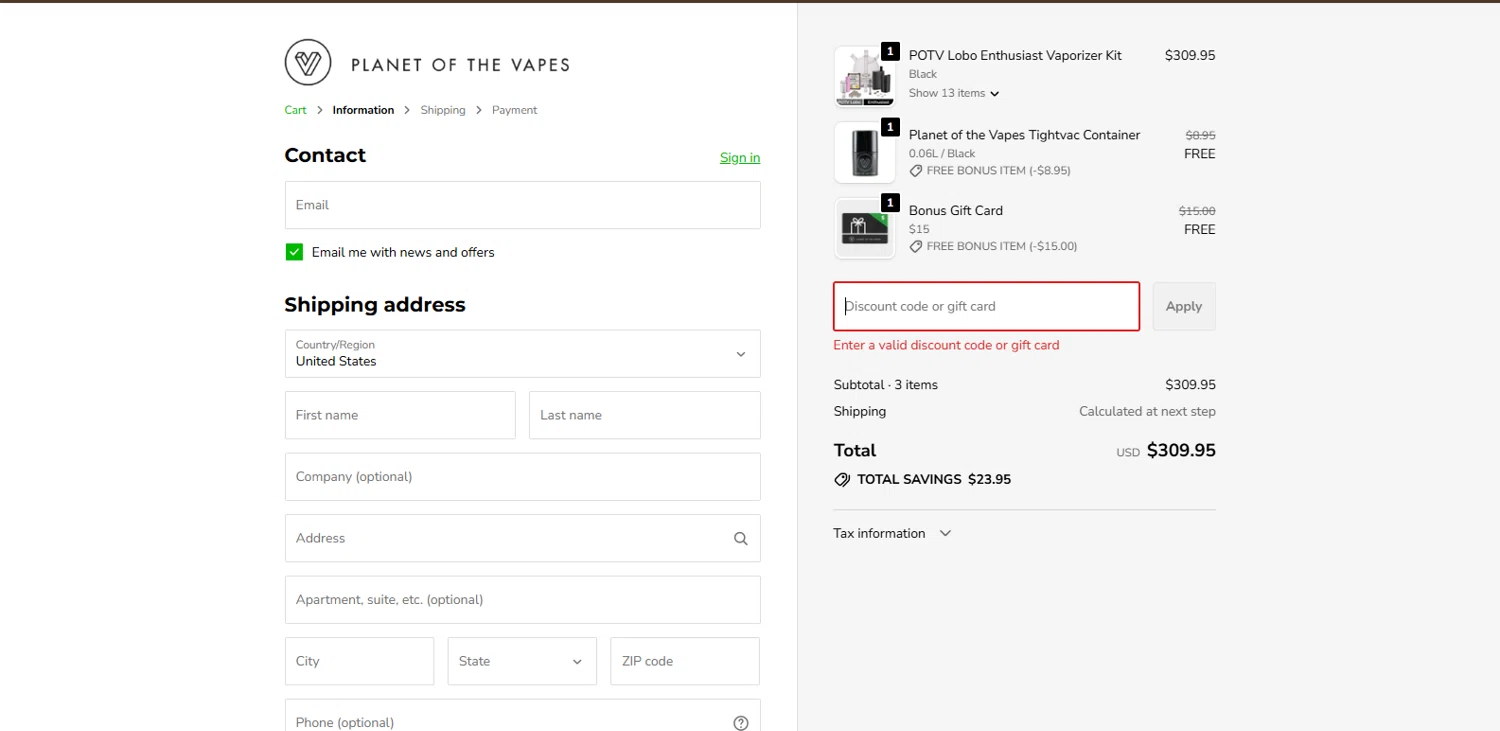This screenshot has height=731, width=1500.
Task: Click the Subtotal · 3 items label
Action: [x=885, y=385]
